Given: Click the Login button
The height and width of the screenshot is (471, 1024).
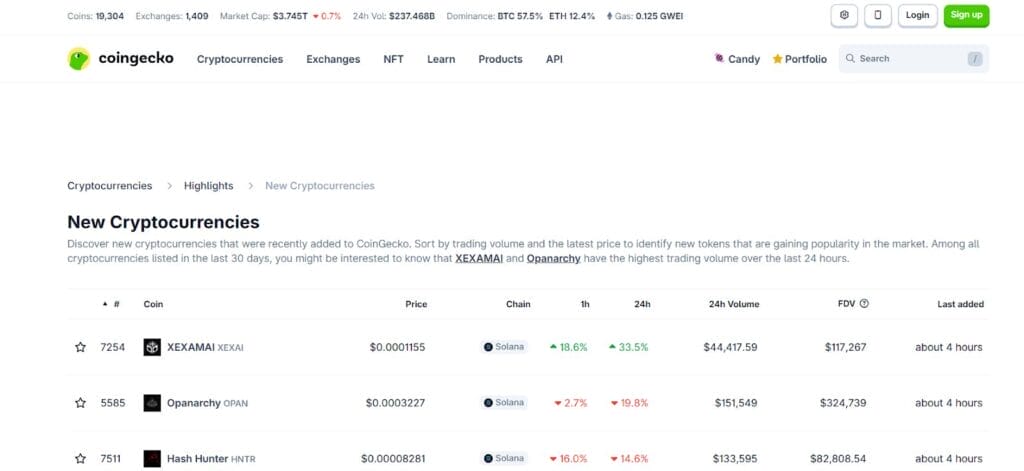Looking at the screenshot, I should pos(917,15).
